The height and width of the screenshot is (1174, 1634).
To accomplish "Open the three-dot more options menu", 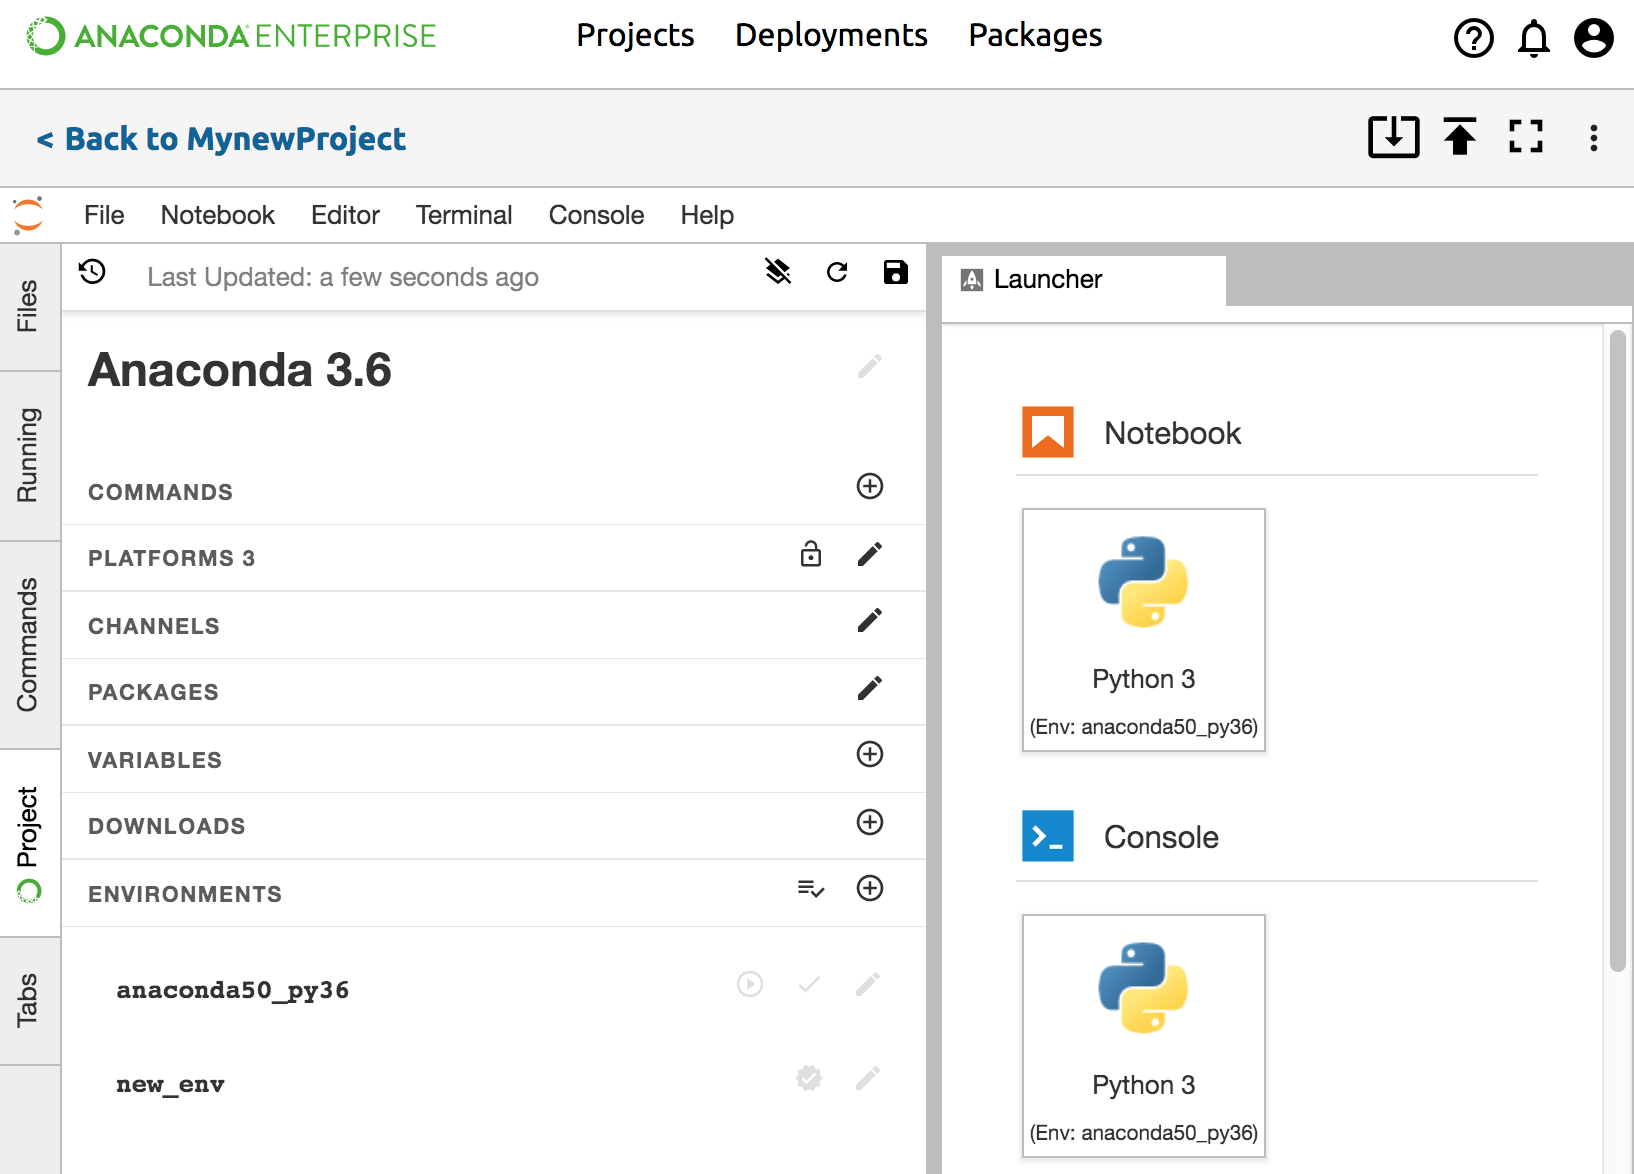I will click(x=1594, y=138).
